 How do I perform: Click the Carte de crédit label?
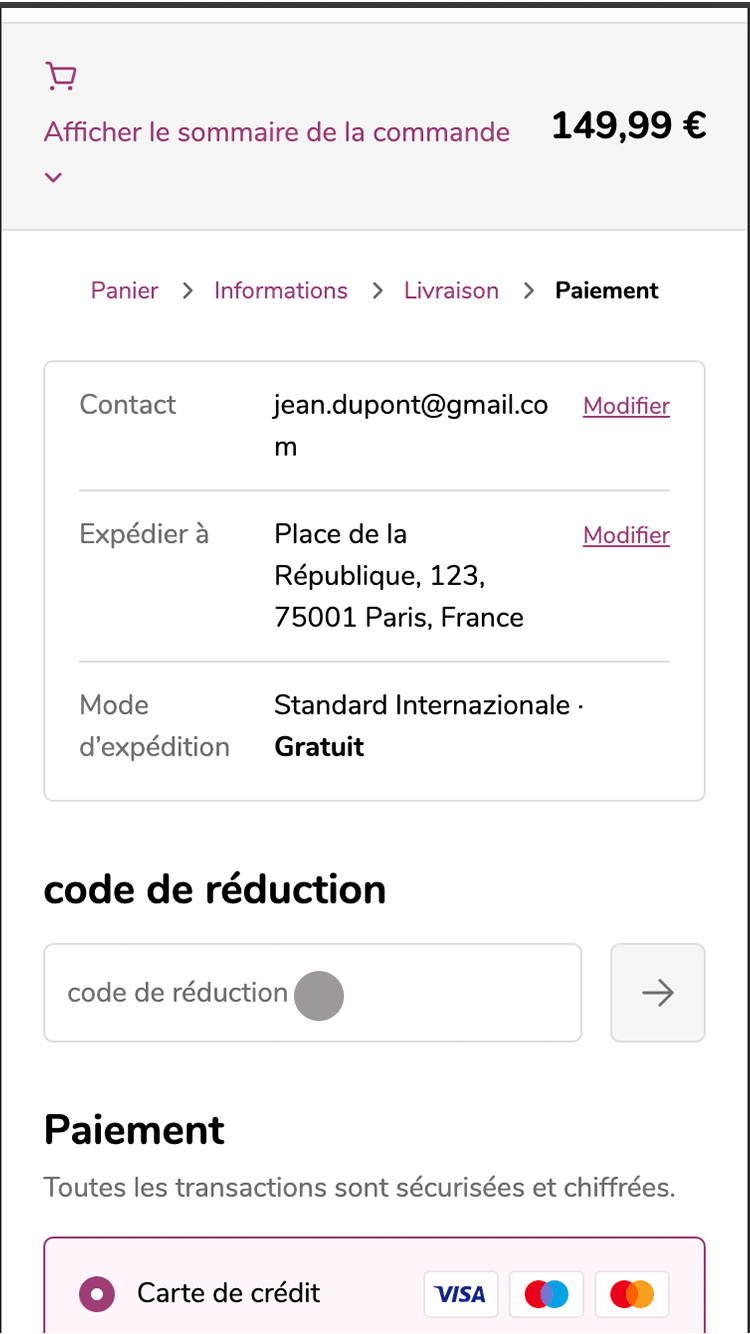click(229, 1293)
